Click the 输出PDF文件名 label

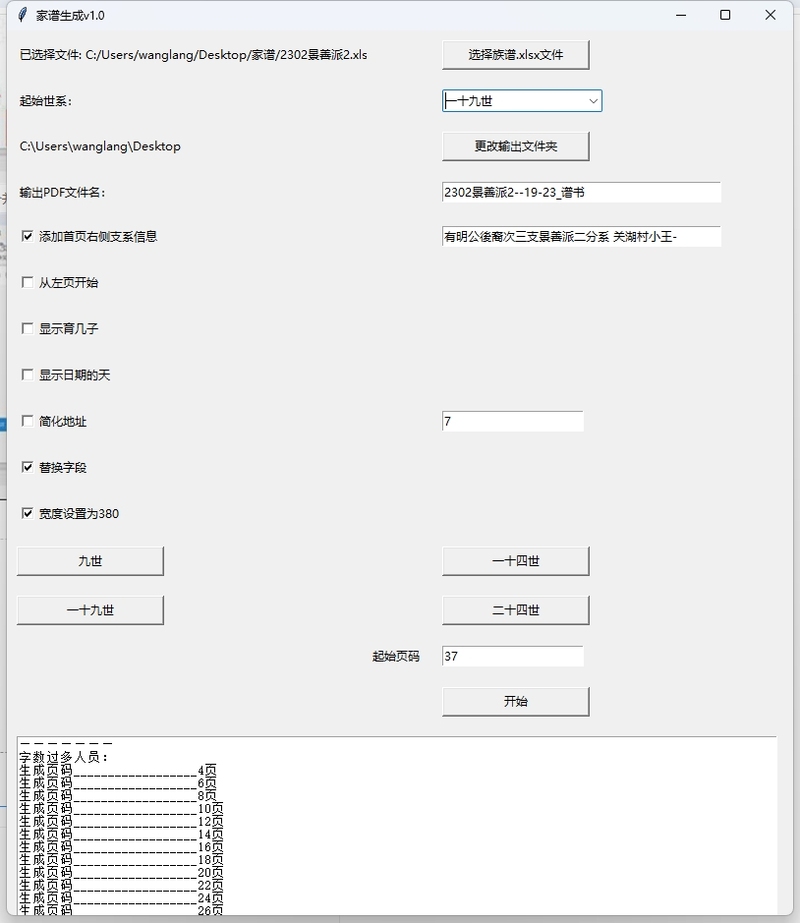62,192
